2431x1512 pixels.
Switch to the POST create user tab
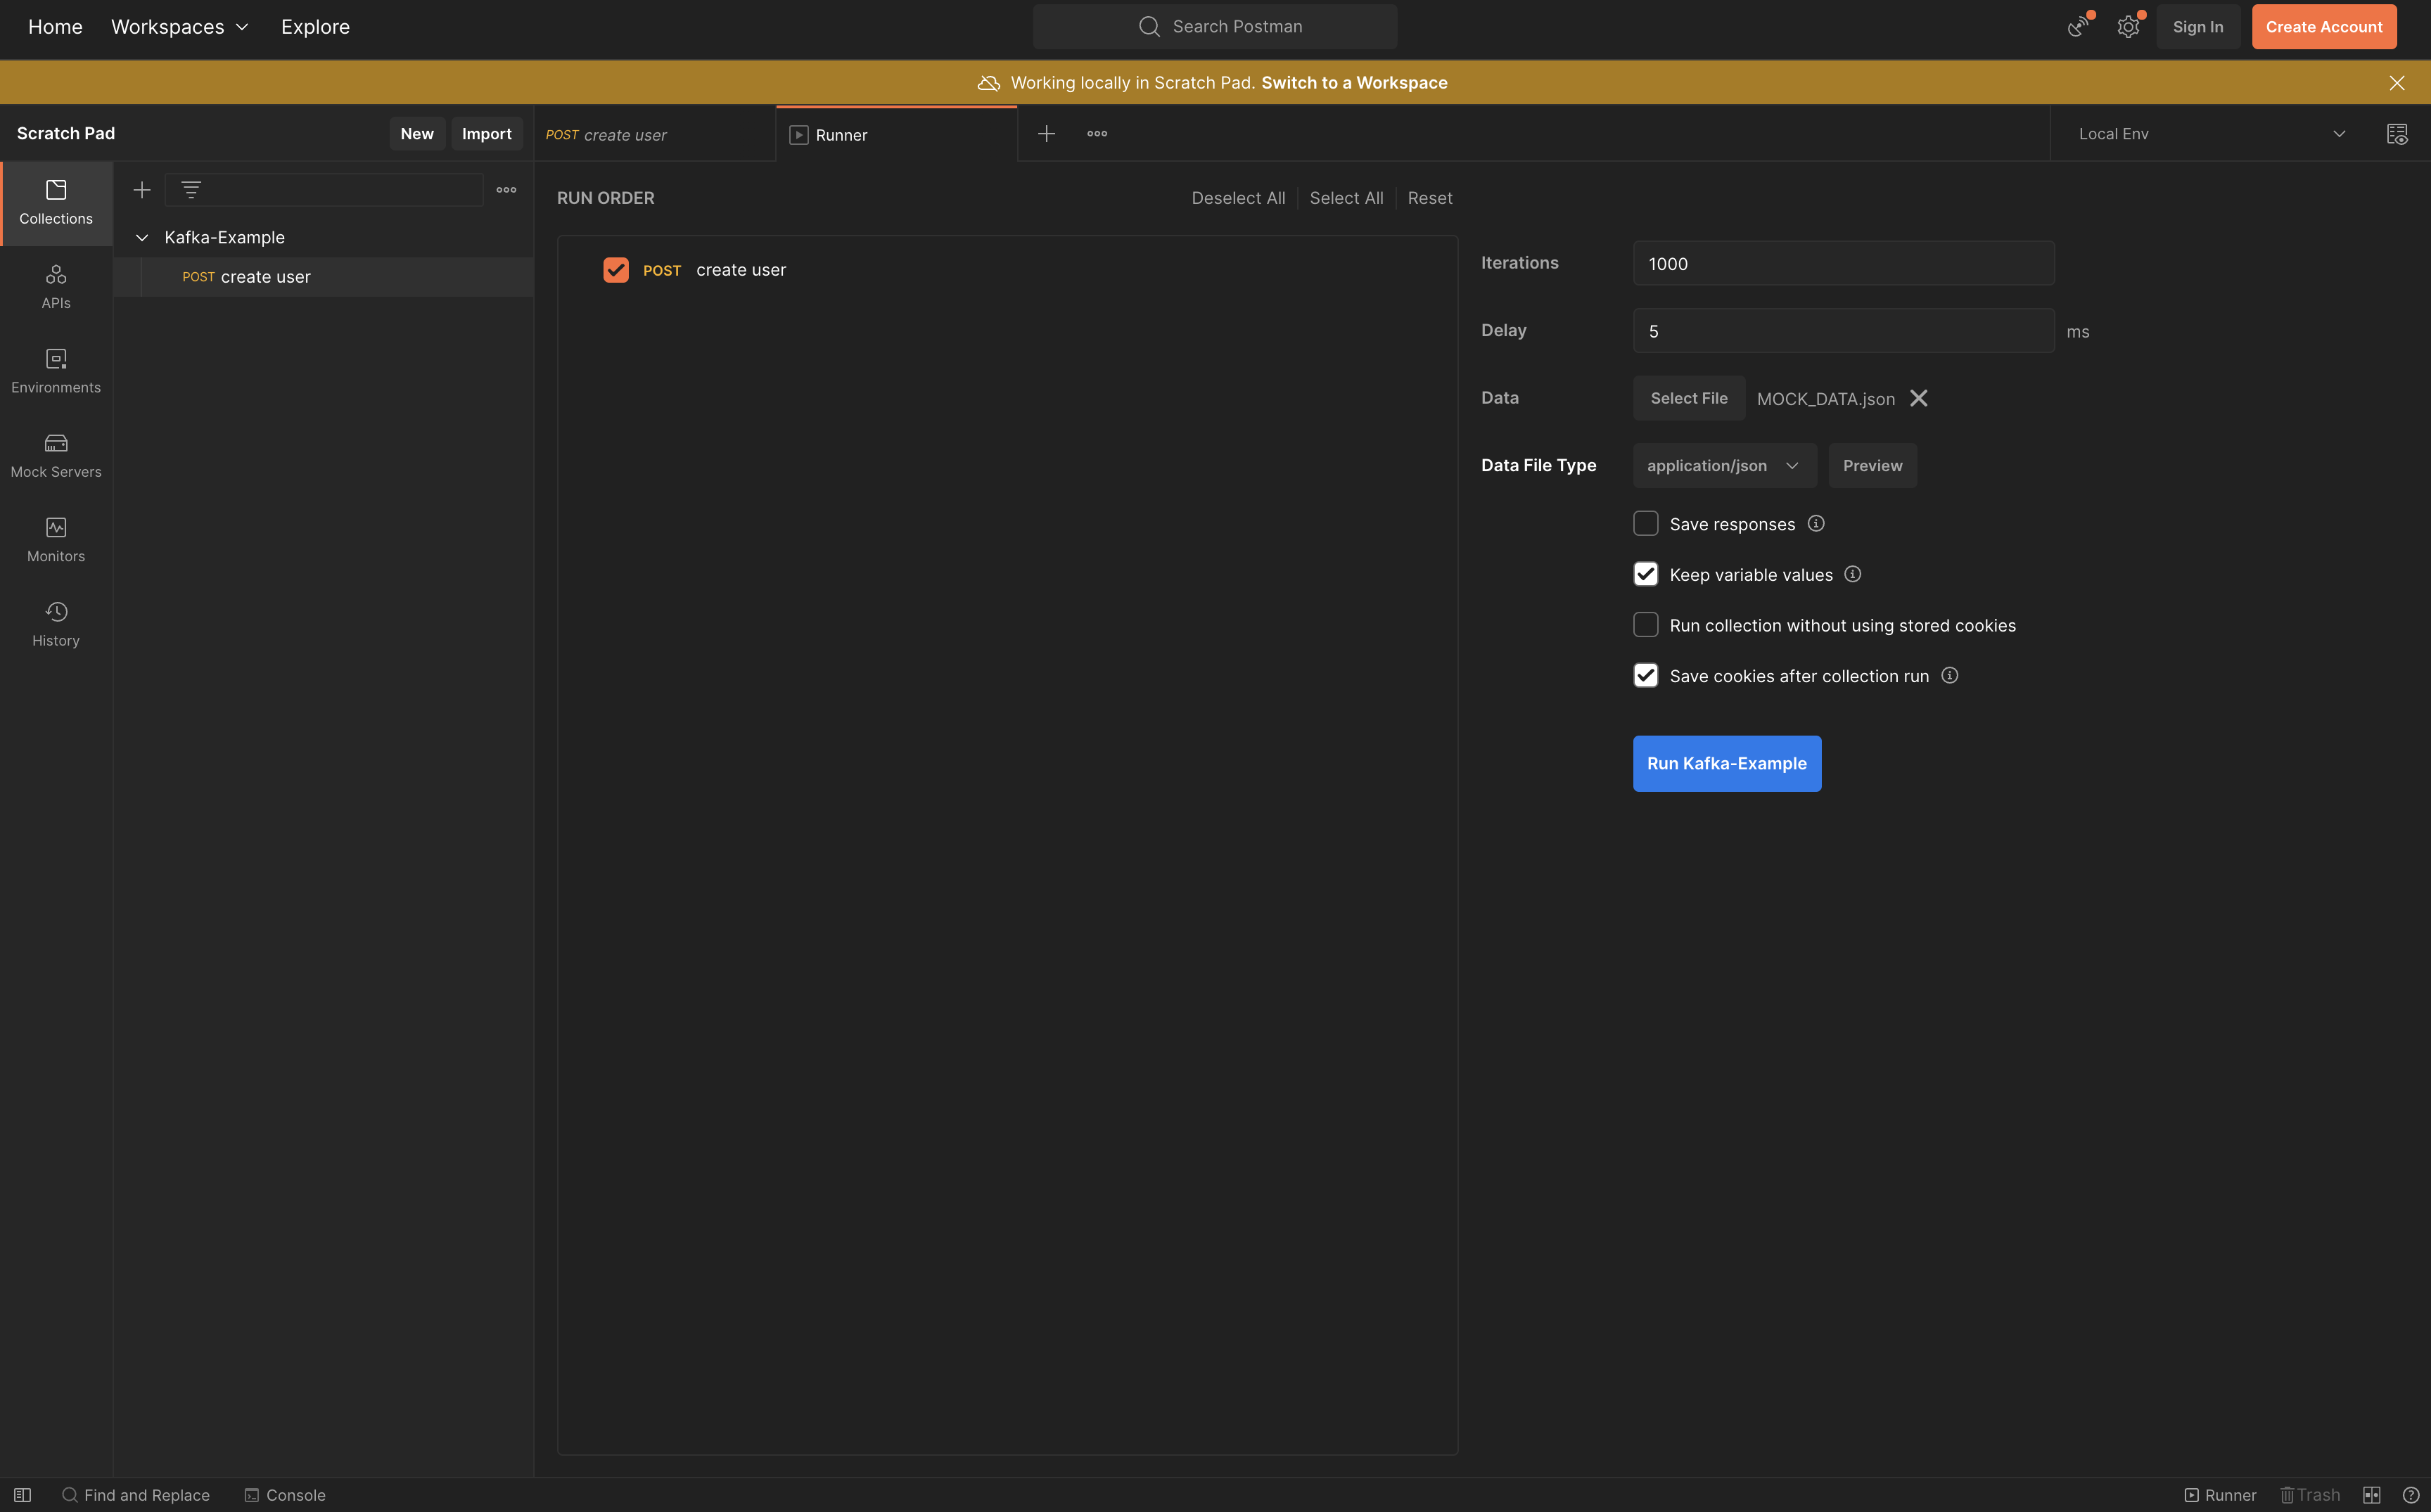[654, 135]
